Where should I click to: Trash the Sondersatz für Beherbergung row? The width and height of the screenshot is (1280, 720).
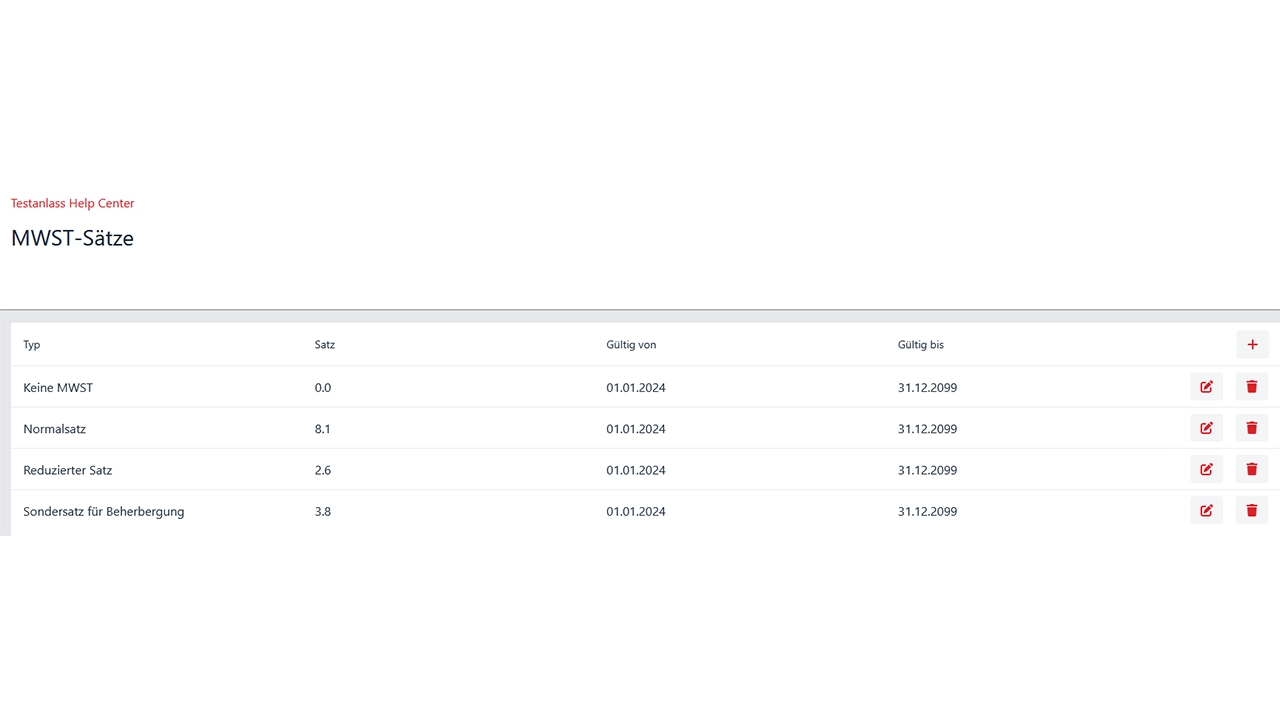coord(1252,511)
